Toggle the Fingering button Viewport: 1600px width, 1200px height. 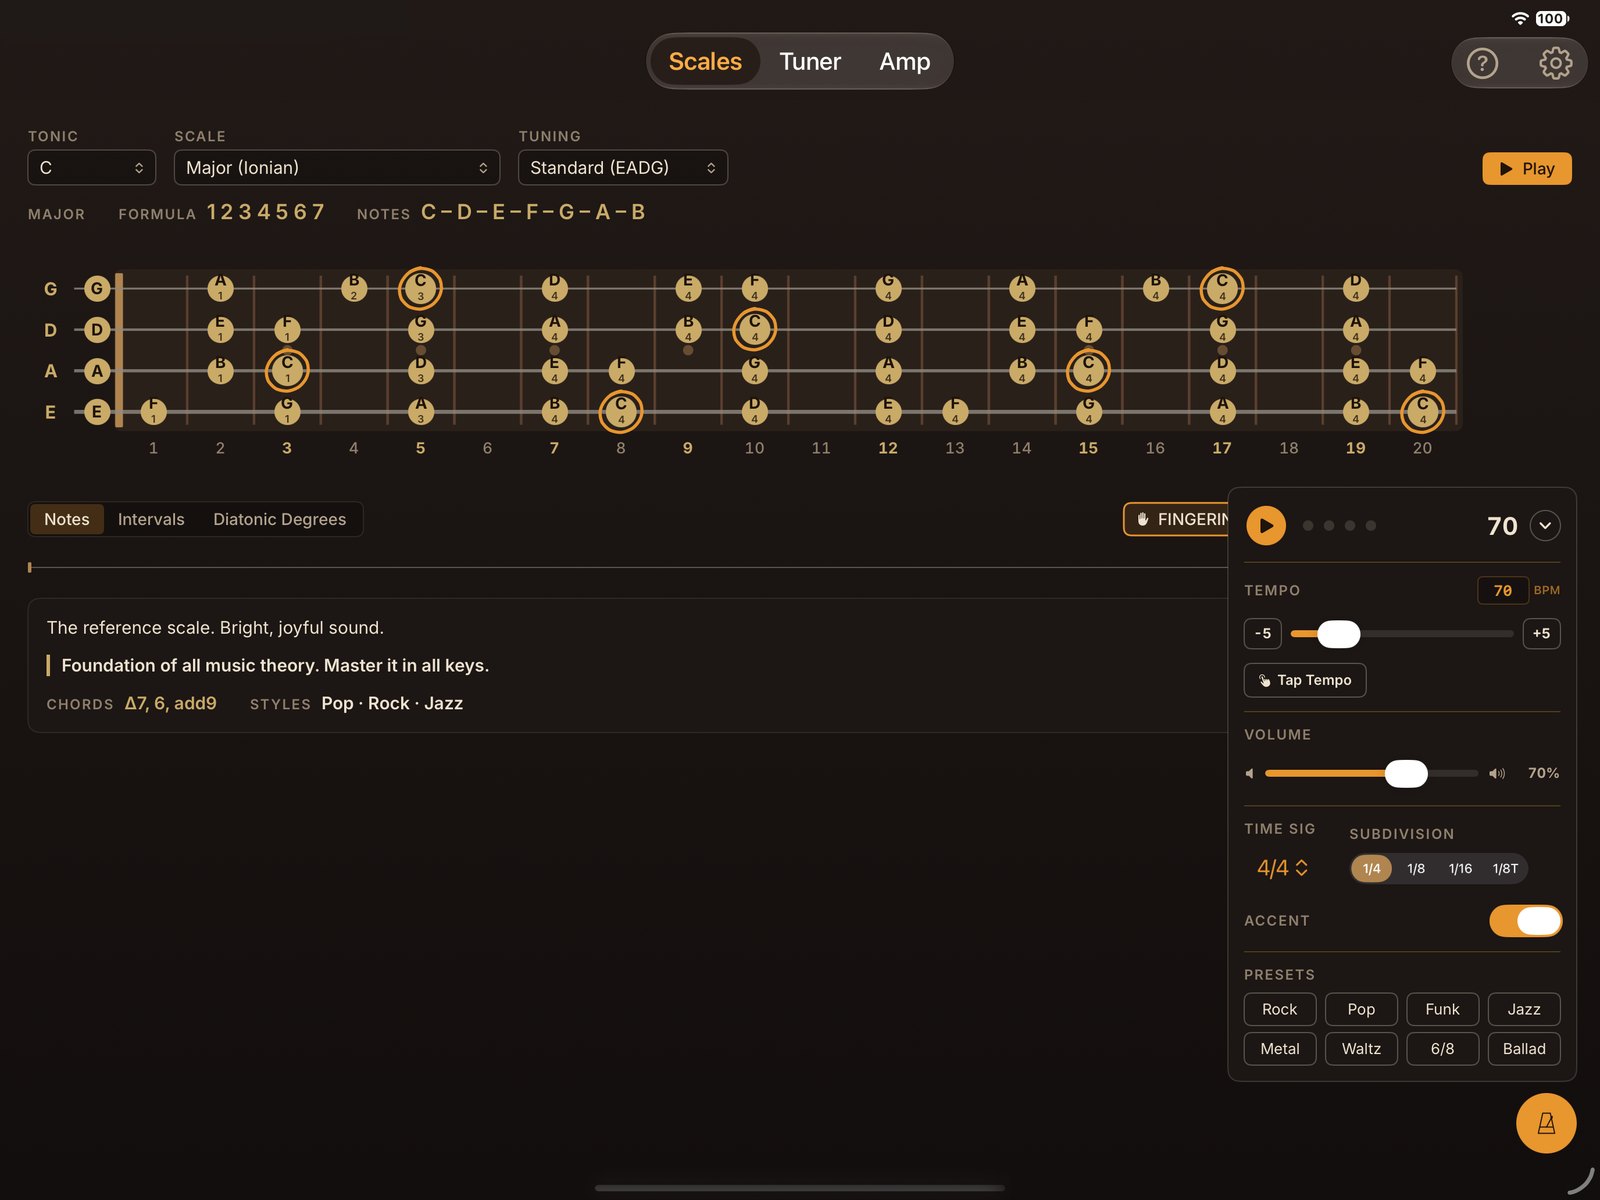point(1177,519)
